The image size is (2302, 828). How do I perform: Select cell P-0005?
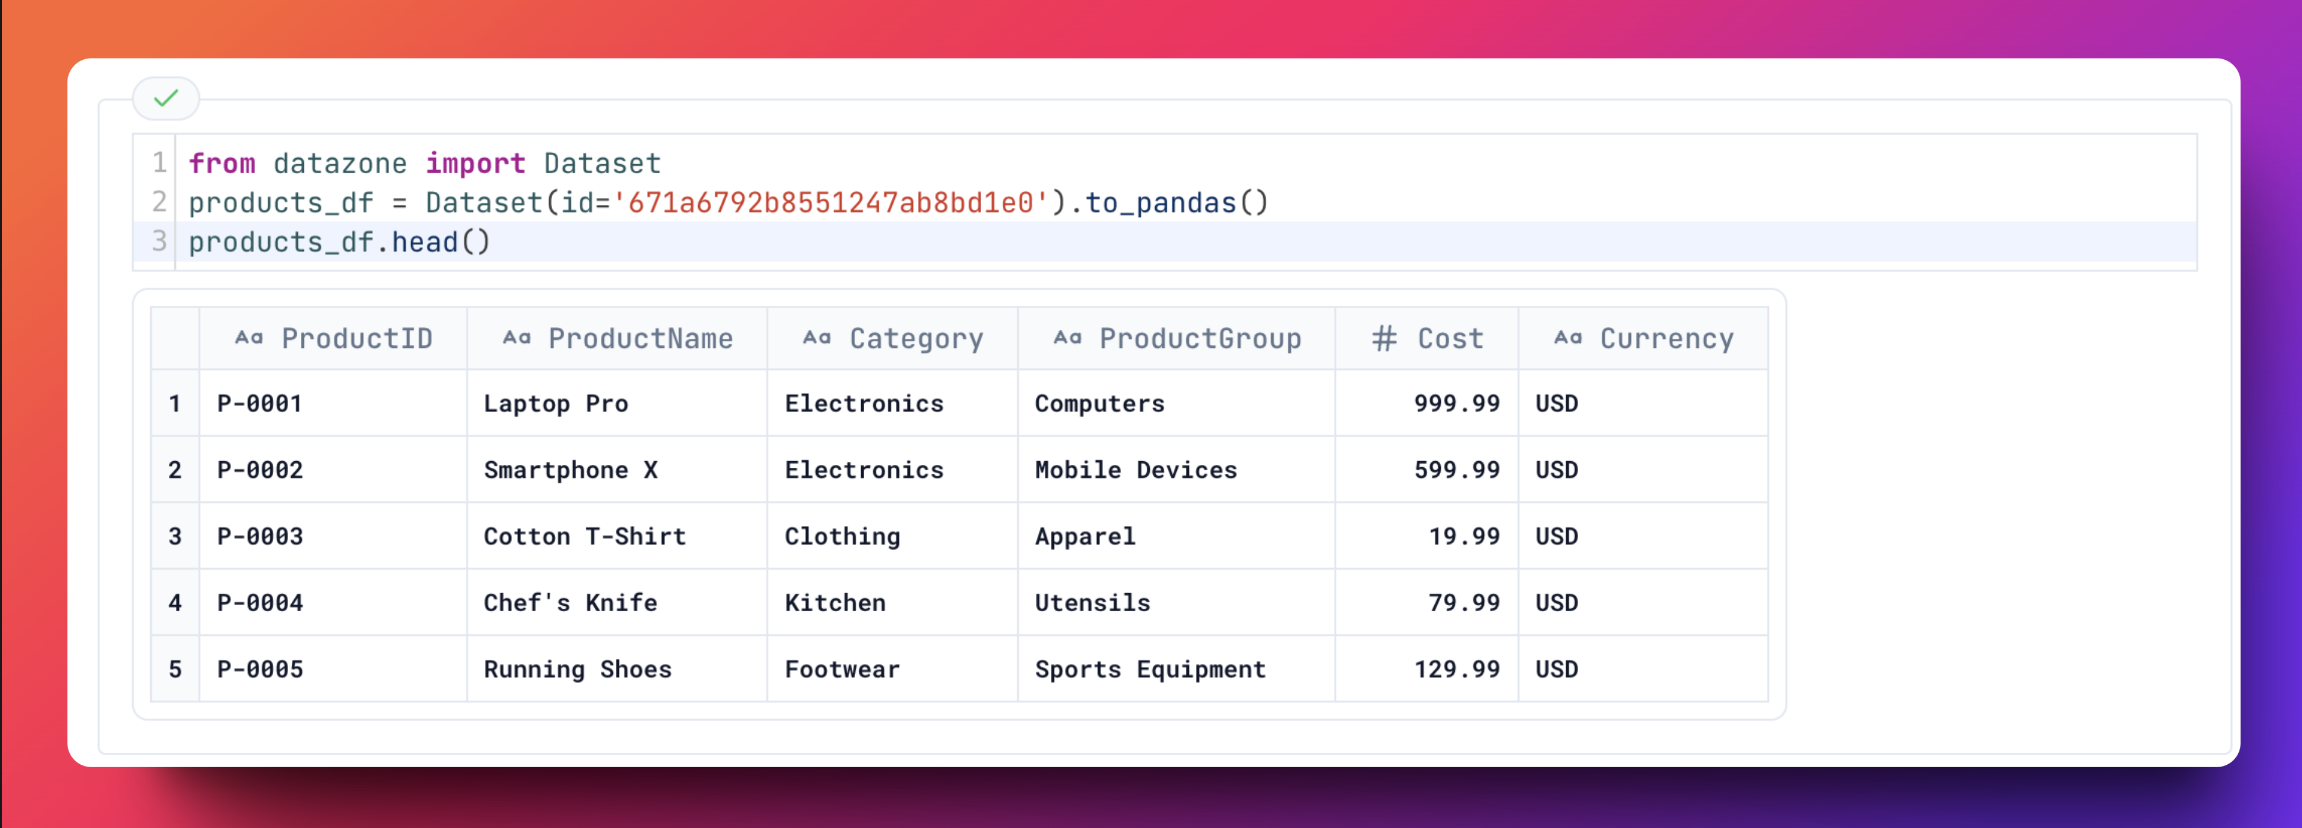333,669
